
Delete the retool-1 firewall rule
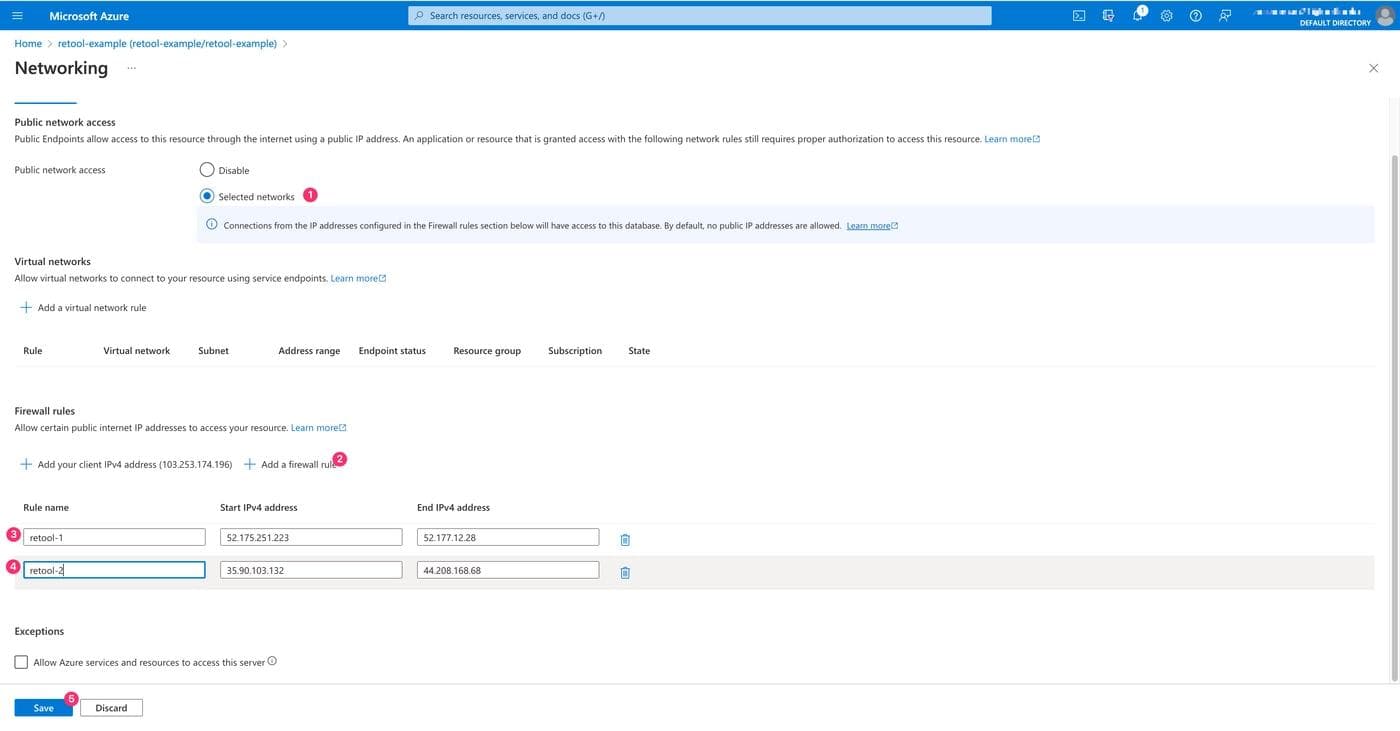point(625,540)
